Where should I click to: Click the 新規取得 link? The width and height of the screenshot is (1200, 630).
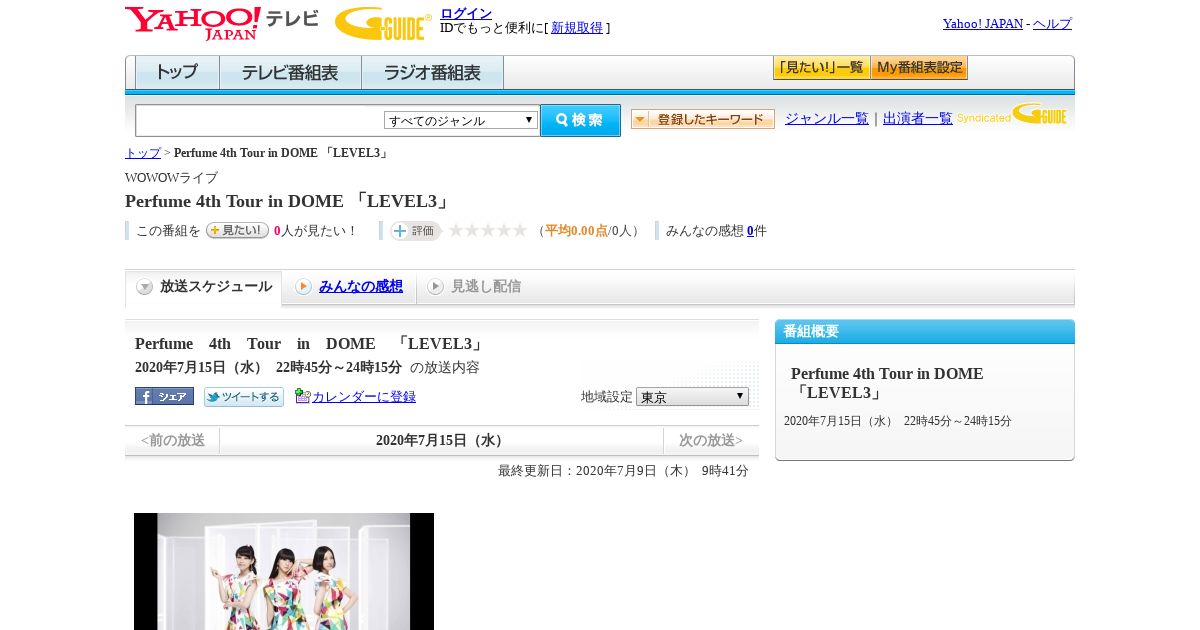pyautogui.click(x=577, y=28)
